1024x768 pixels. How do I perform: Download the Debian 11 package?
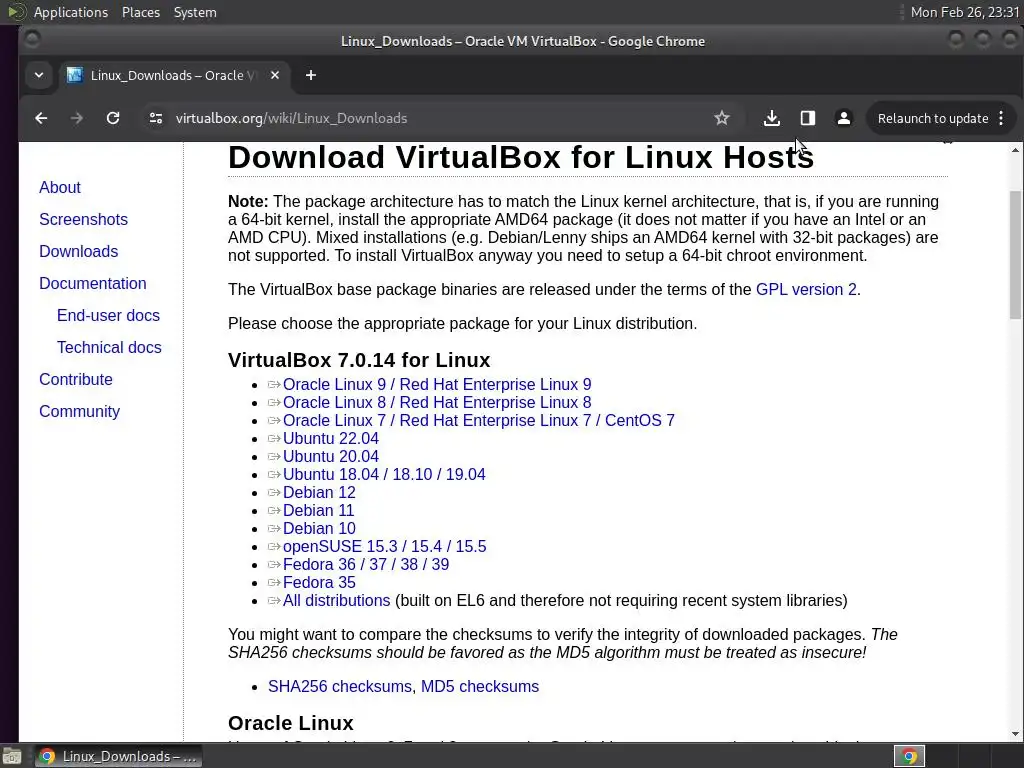(319, 510)
